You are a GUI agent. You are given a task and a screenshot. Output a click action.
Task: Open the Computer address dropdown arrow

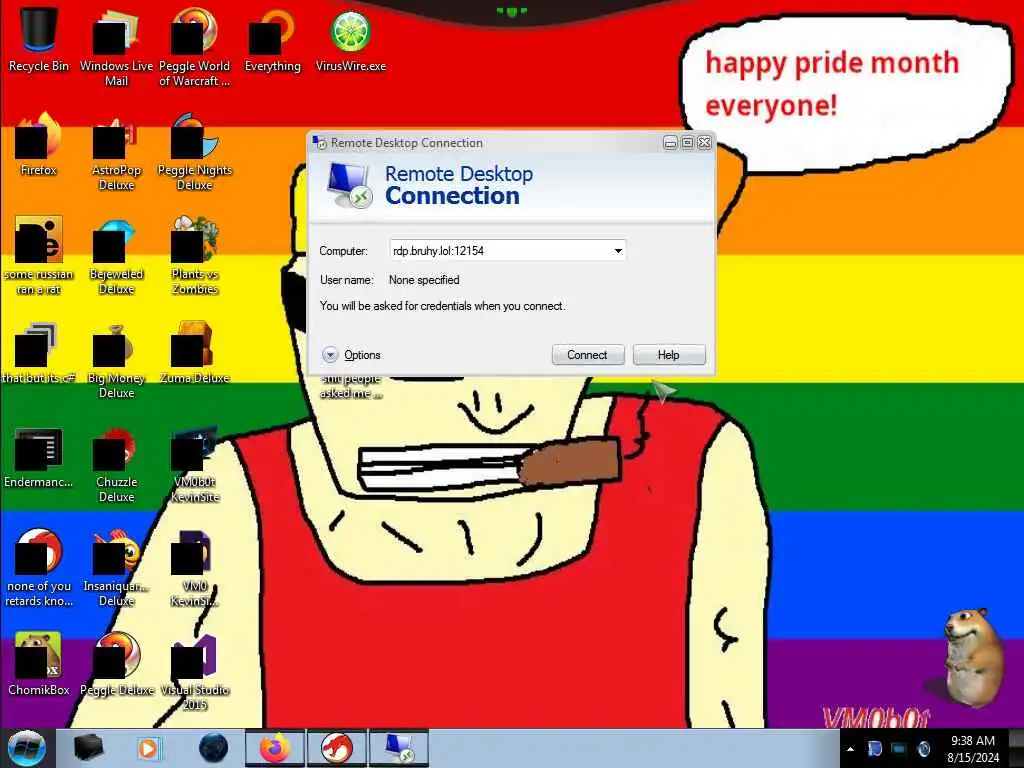tap(618, 251)
